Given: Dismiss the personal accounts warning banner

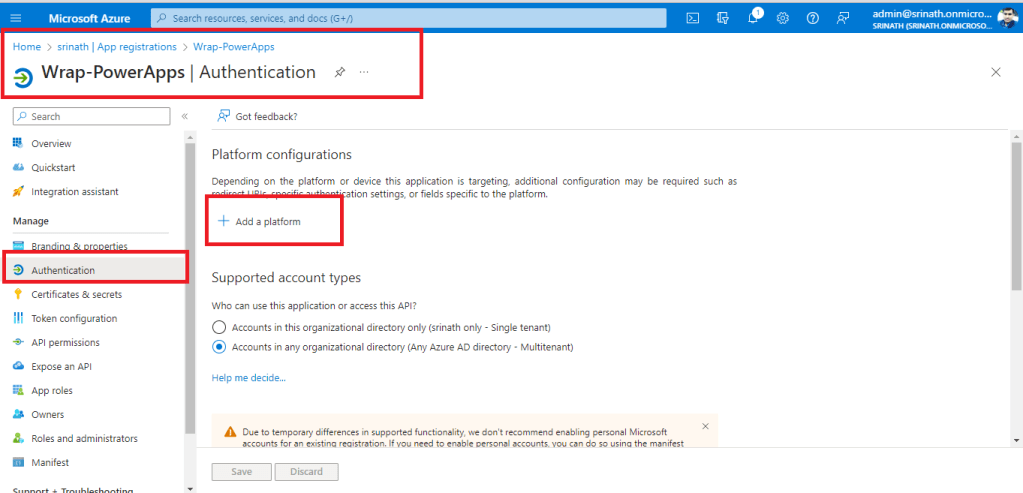Looking at the screenshot, I should click(x=705, y=426).
